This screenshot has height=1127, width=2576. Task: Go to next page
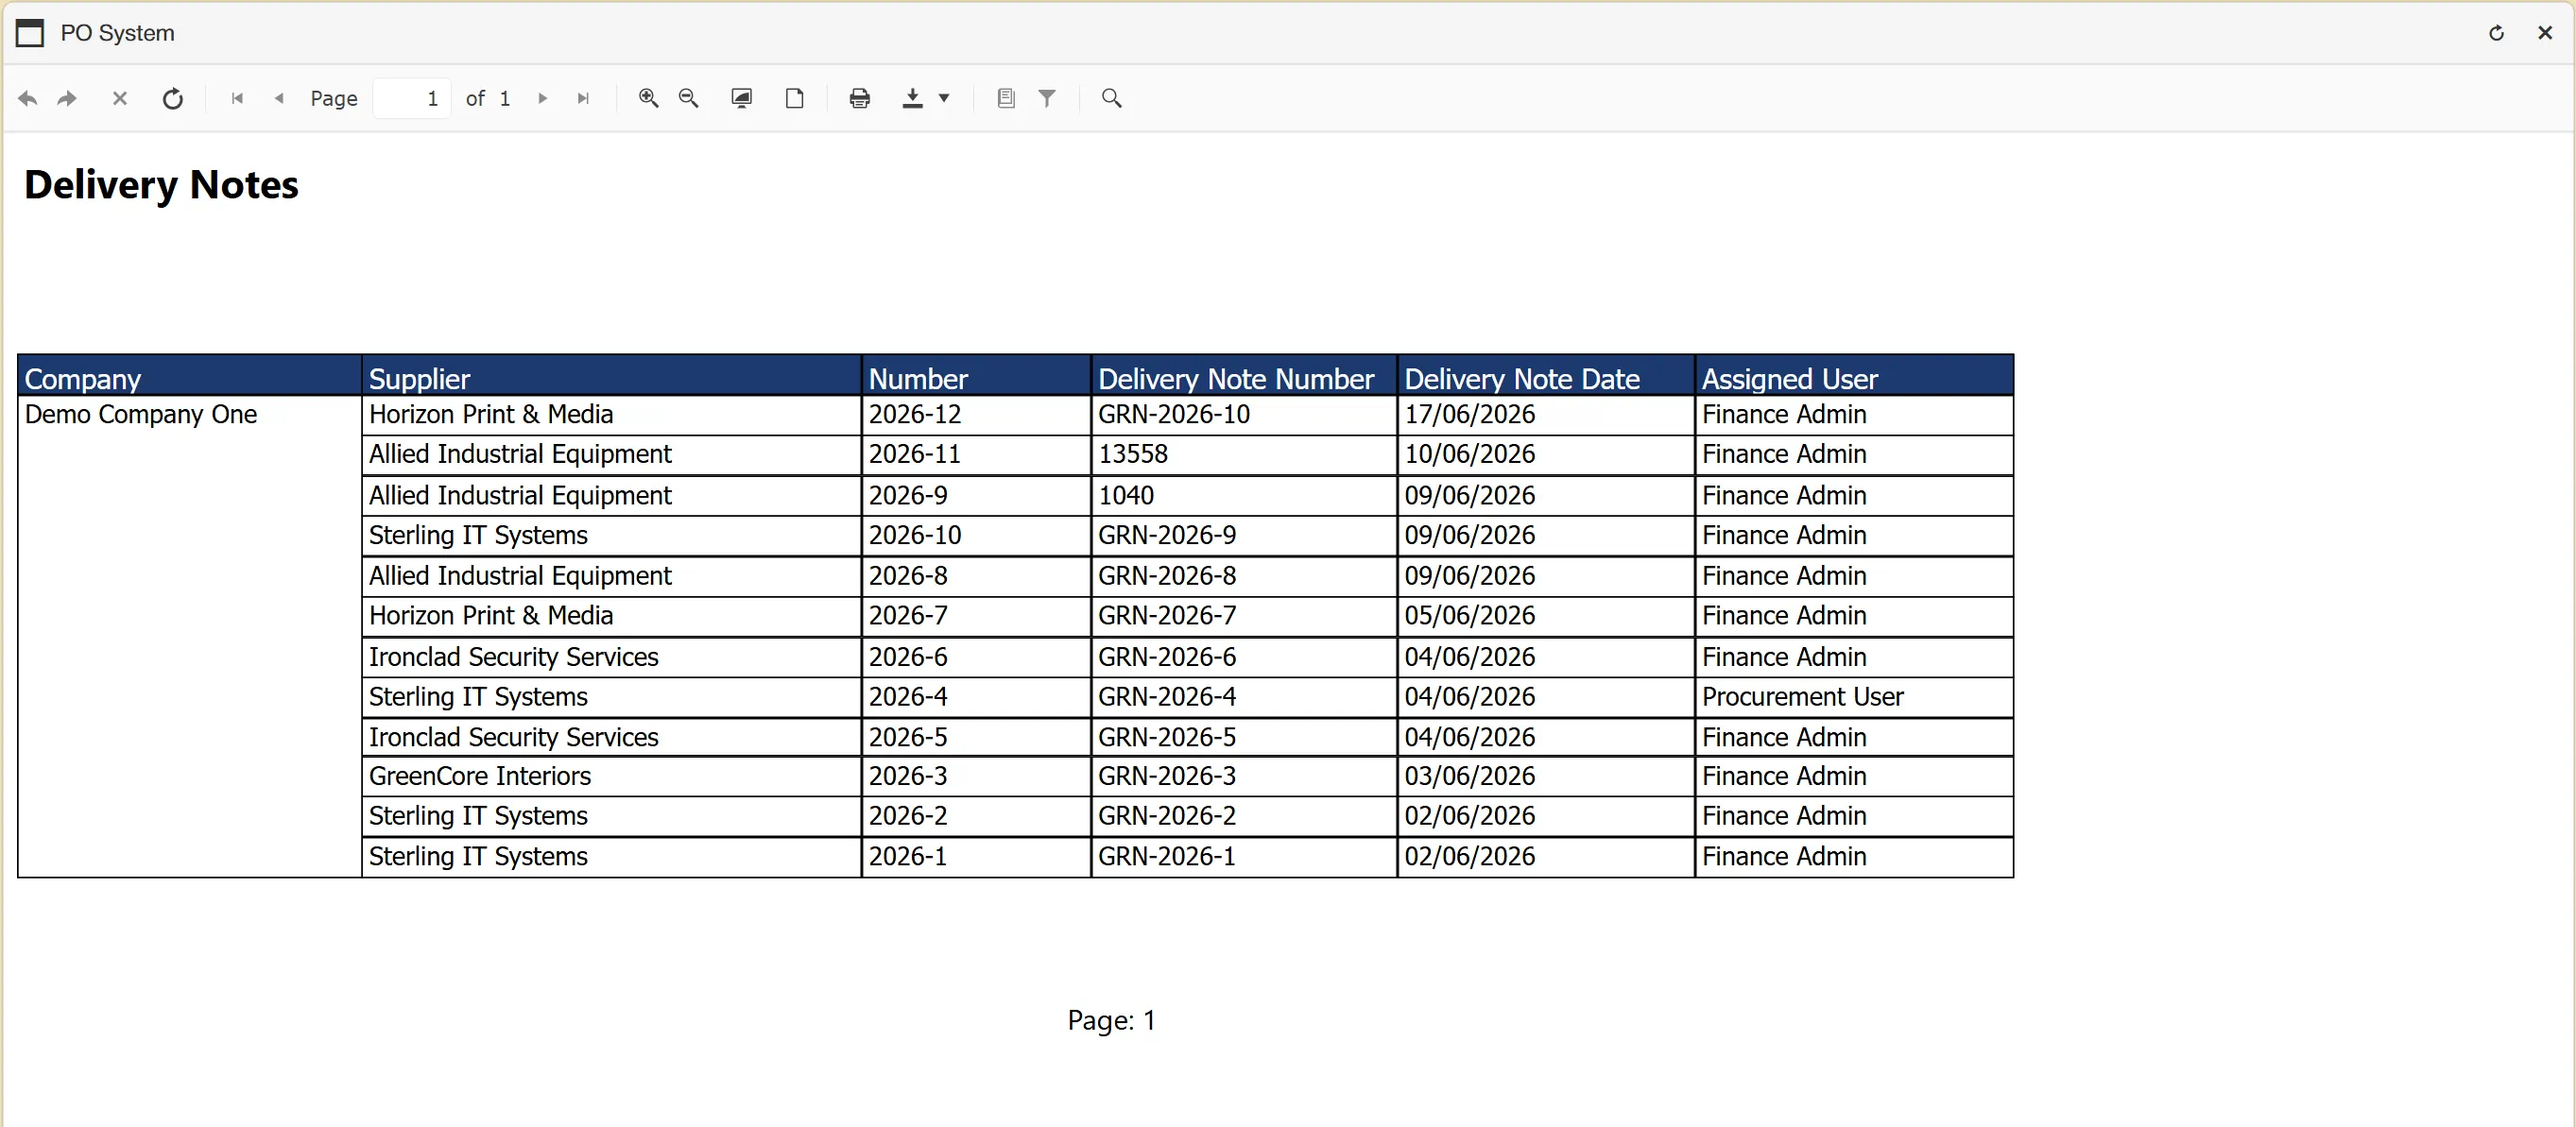tap(543, 98)
